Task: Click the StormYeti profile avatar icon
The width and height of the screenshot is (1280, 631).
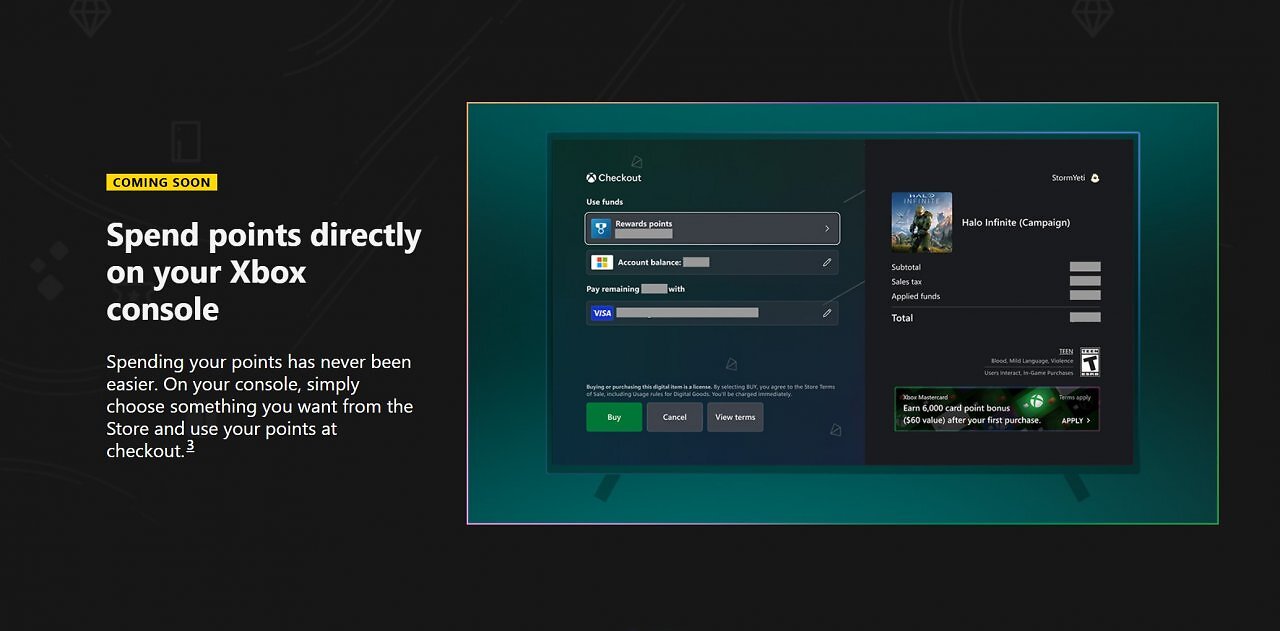Action: pyautogui.click(x=1095, y=178)
